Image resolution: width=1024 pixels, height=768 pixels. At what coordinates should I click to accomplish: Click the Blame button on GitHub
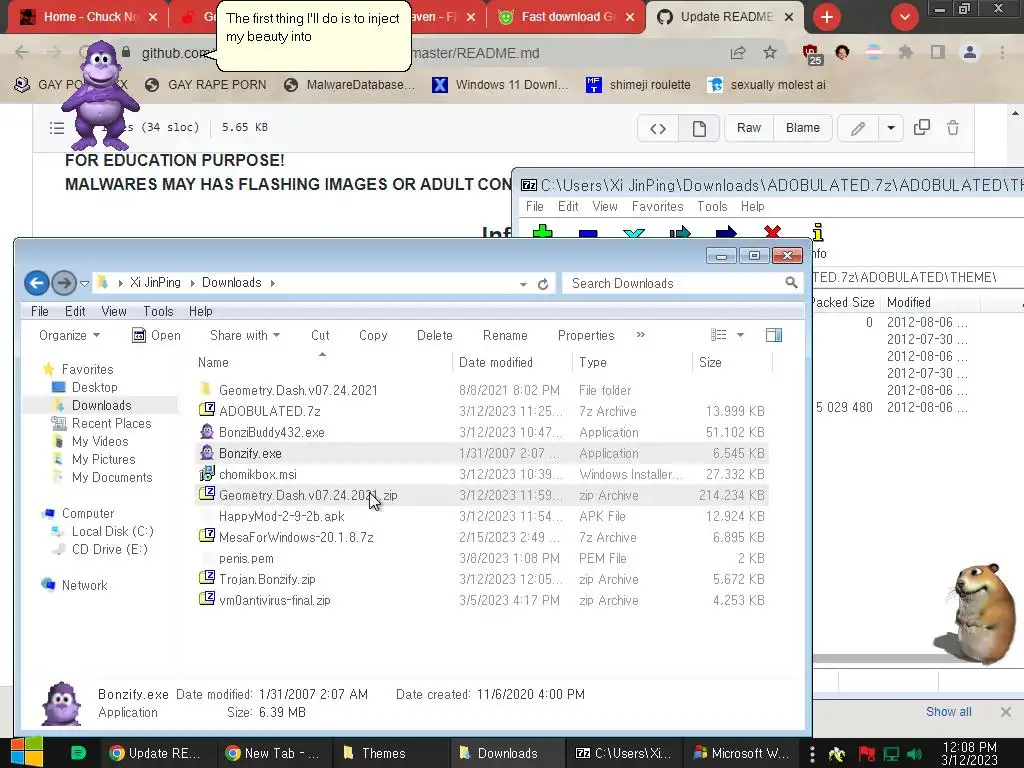pos(803,128)
